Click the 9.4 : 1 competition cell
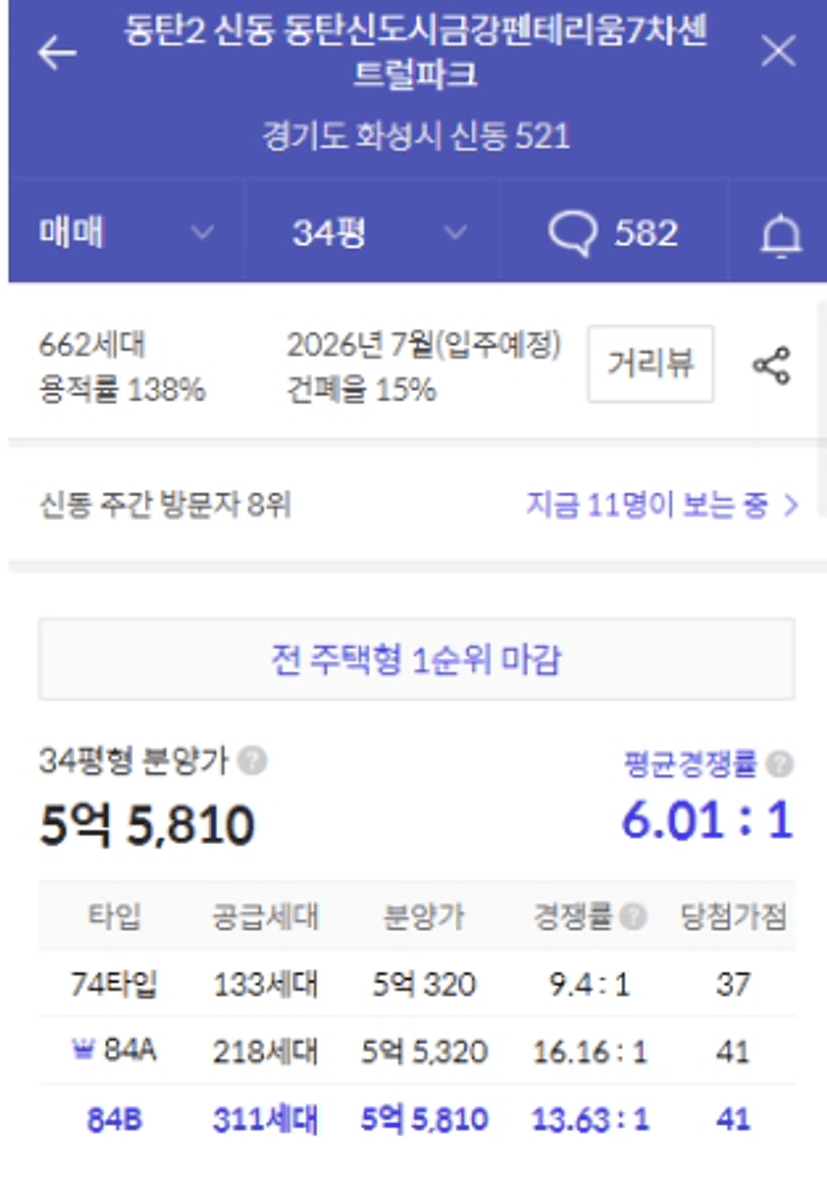Screen dimensions: 827x1198 coord(589,985)
